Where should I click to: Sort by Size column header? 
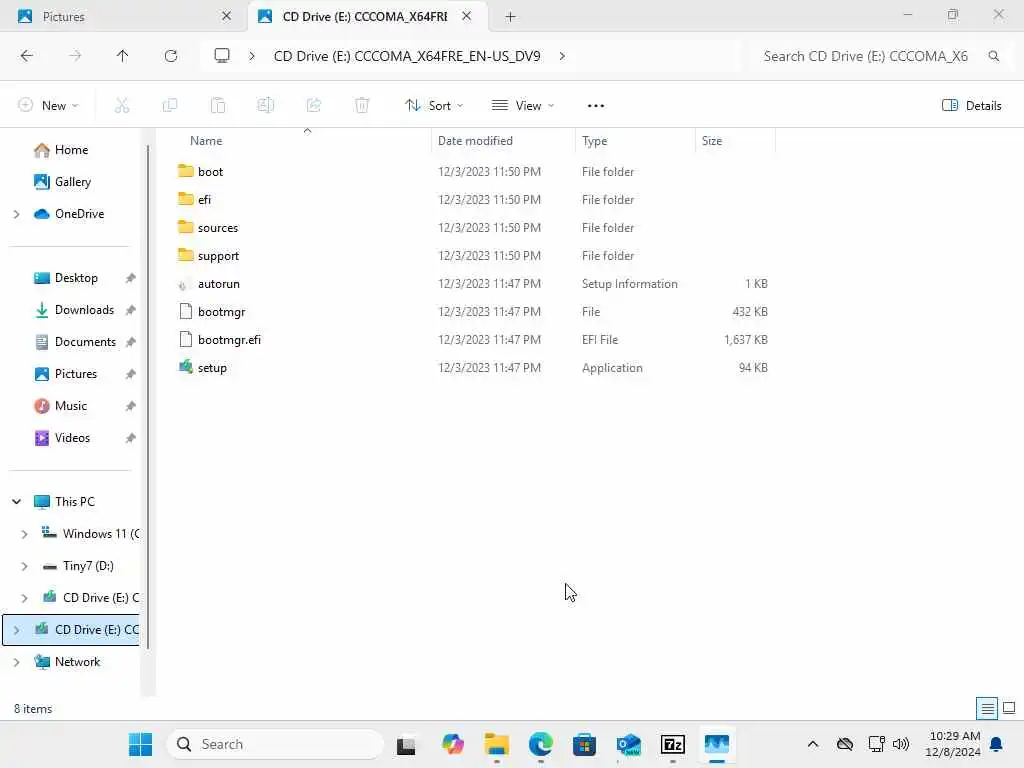coord(712,141)
